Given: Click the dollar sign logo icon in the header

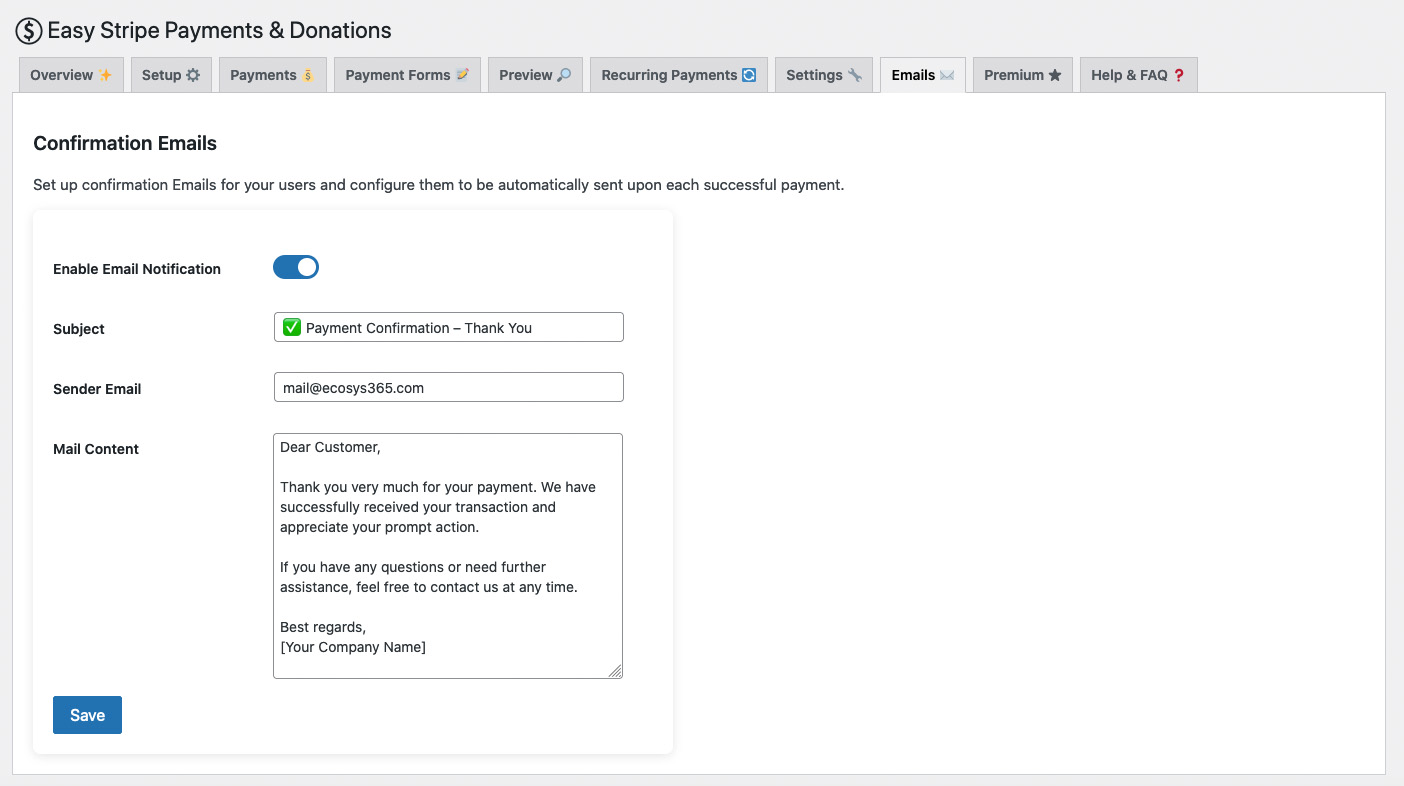Looking at the screenshot, I should (27, 30).
